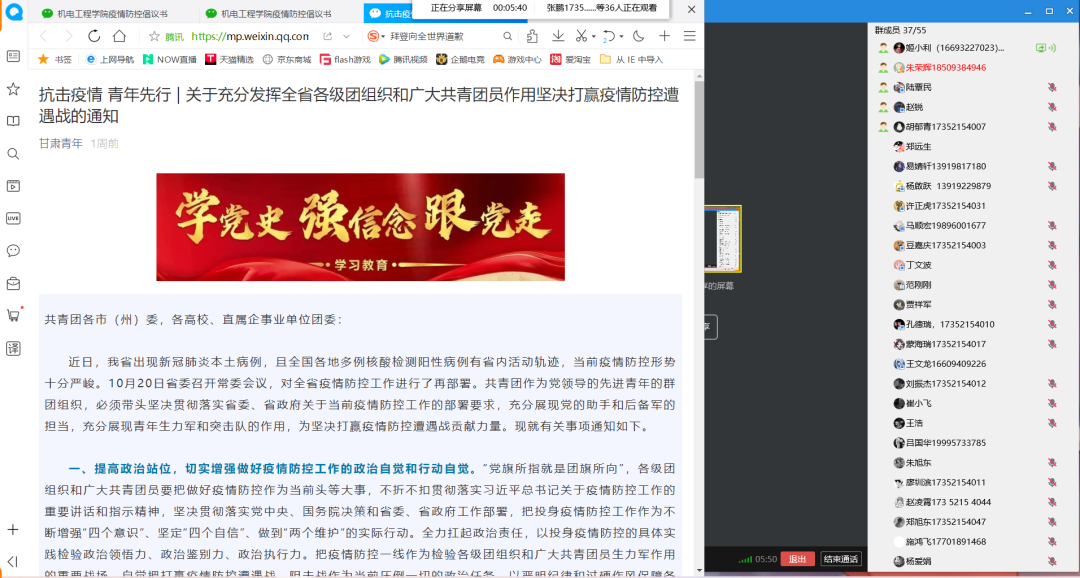
Task: Toggle microphone mute icon for 陆覃民
Action: pyautogui.click(x=1052, y=88)
